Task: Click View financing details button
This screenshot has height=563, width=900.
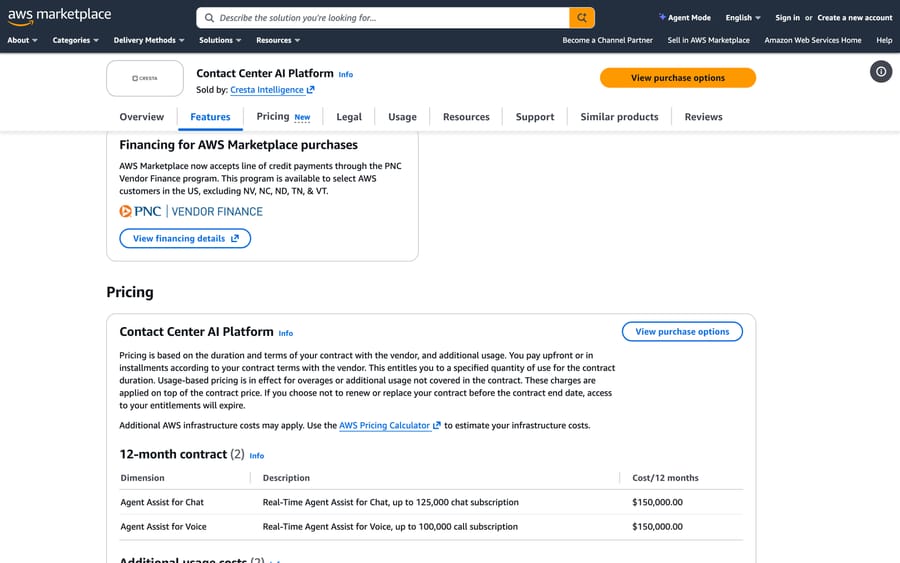Action: coord(185,239)
